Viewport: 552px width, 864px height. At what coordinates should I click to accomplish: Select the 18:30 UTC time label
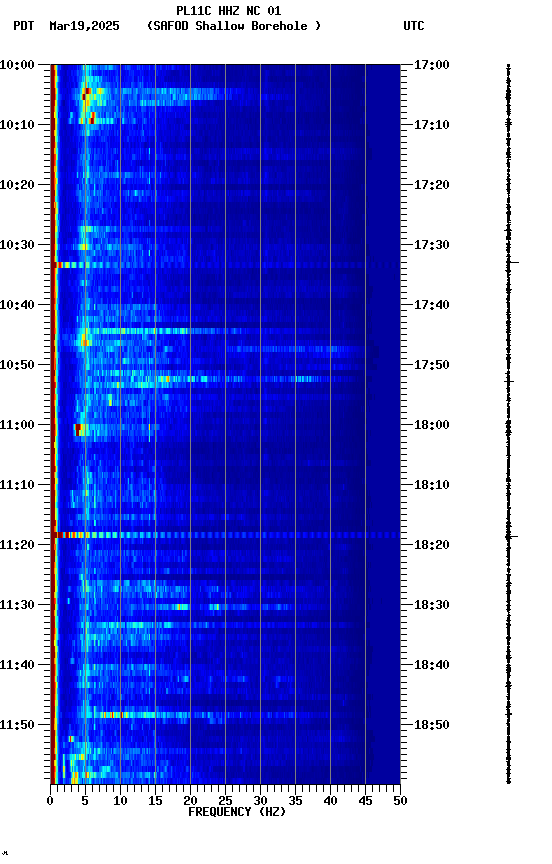[432, 605]
